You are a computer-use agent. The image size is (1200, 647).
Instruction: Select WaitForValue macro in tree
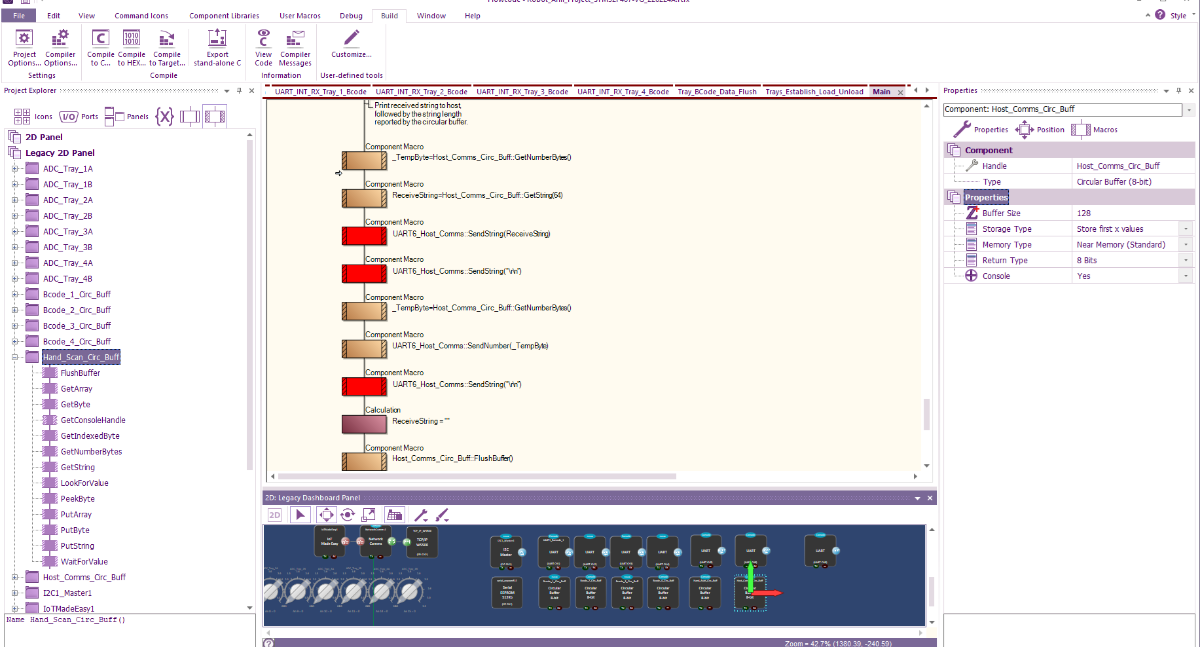coord(84,561)
